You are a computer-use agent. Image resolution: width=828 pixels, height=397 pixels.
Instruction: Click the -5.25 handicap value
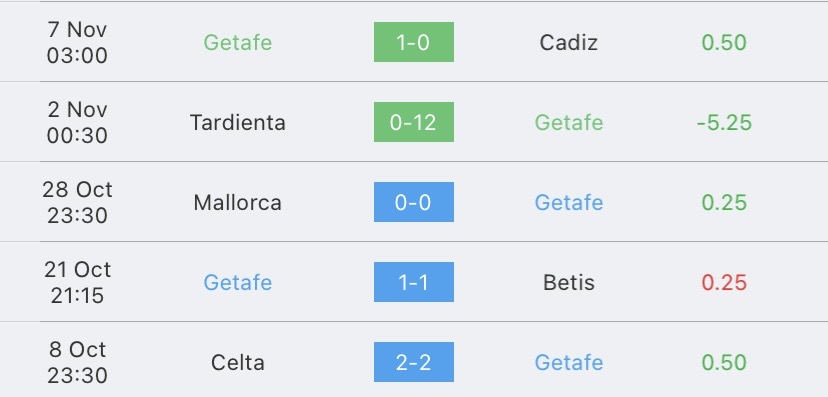pos(724,122)
